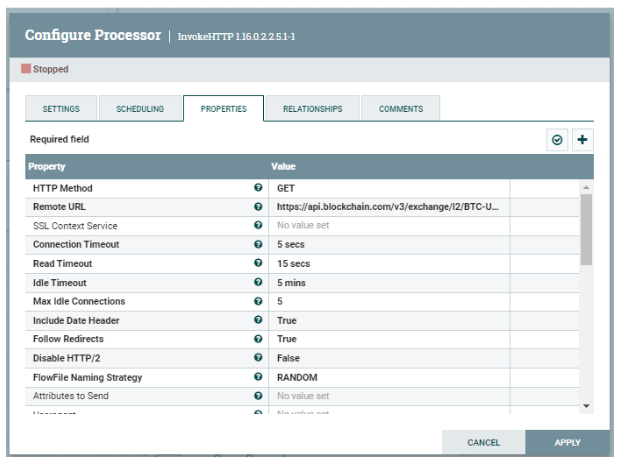Edit Idle Timeout value 5 mins

coord(389,283)
